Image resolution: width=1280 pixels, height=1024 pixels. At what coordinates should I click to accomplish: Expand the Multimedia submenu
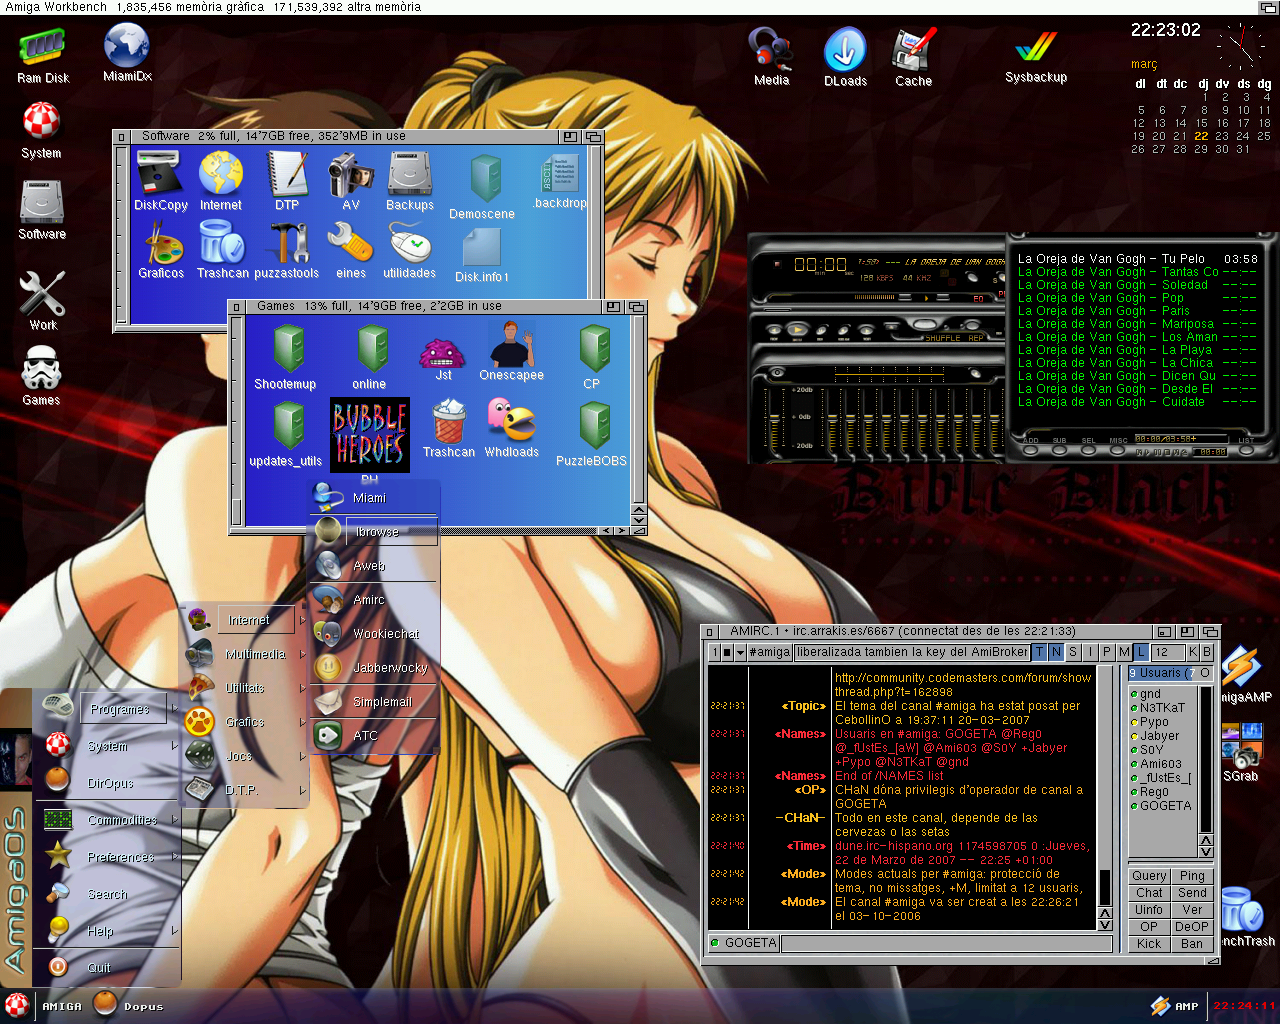click(254, 654)
